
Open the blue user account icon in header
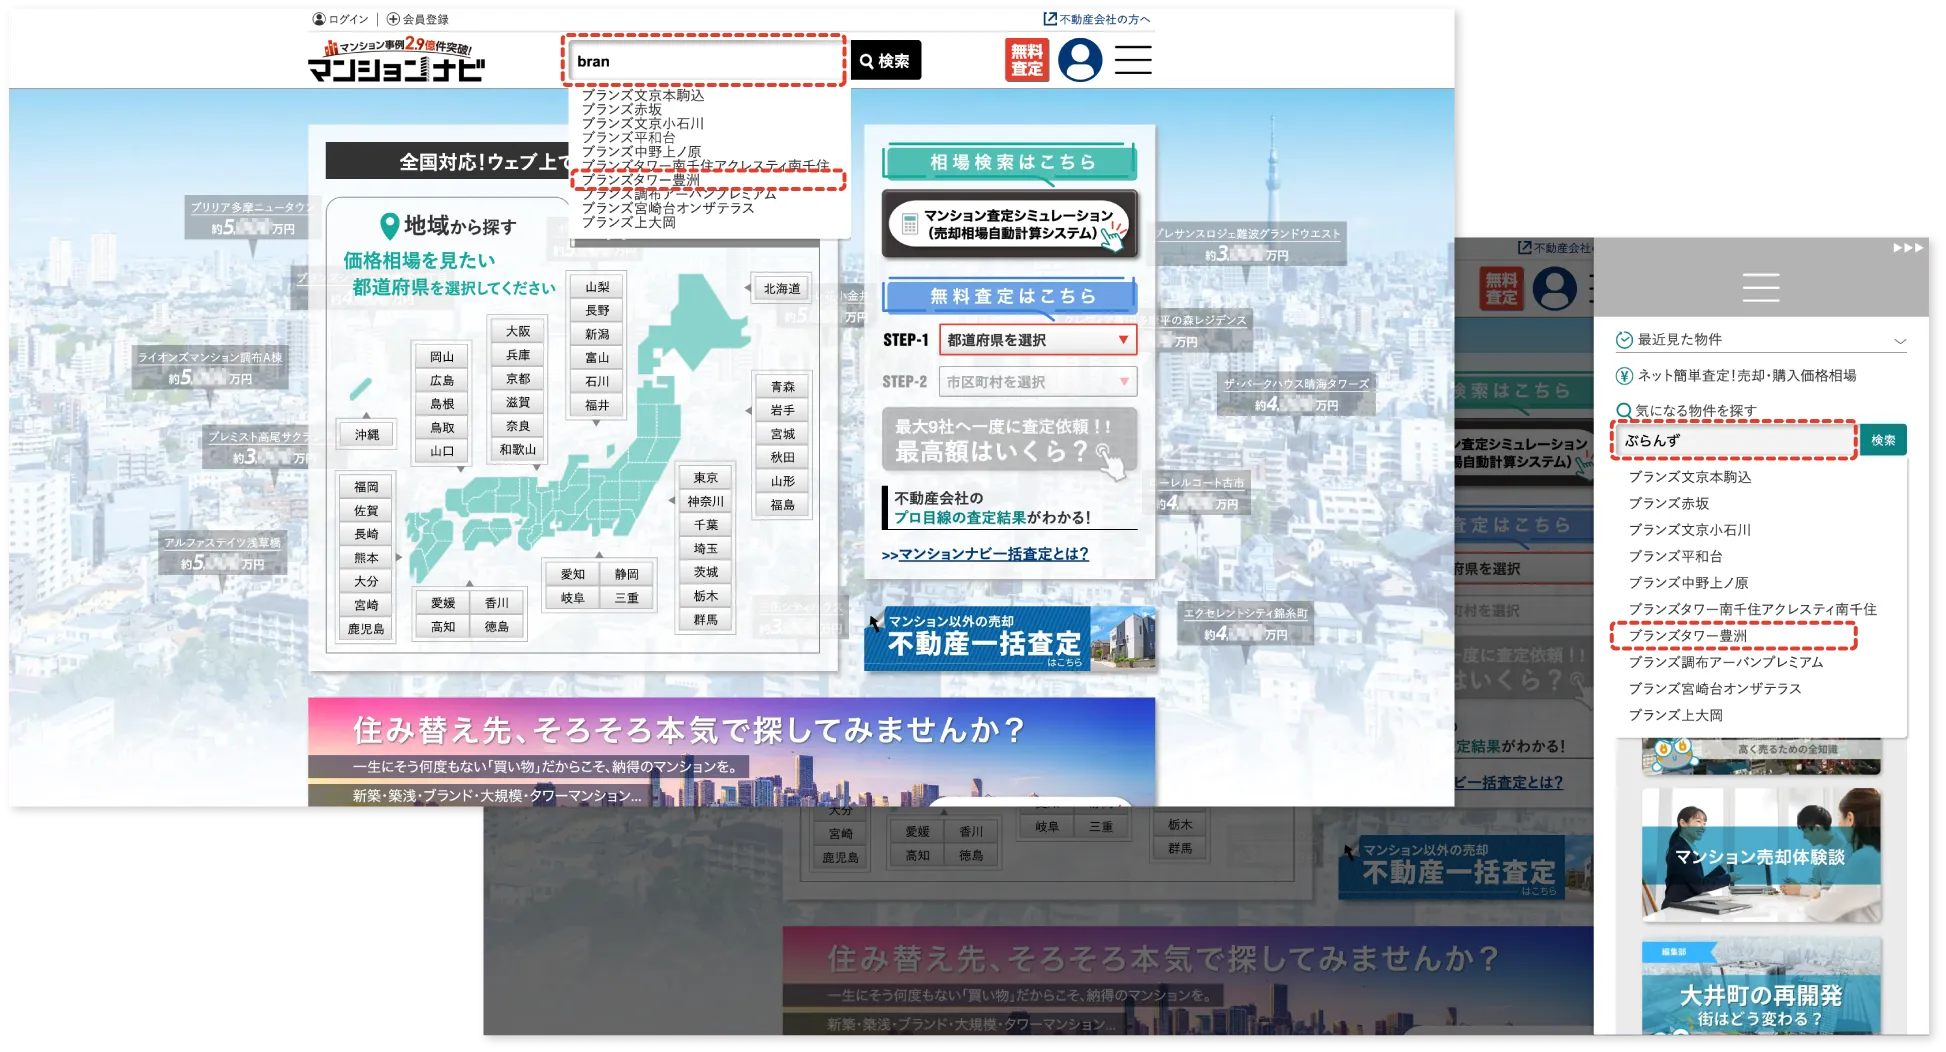(x=1080, y=60)
